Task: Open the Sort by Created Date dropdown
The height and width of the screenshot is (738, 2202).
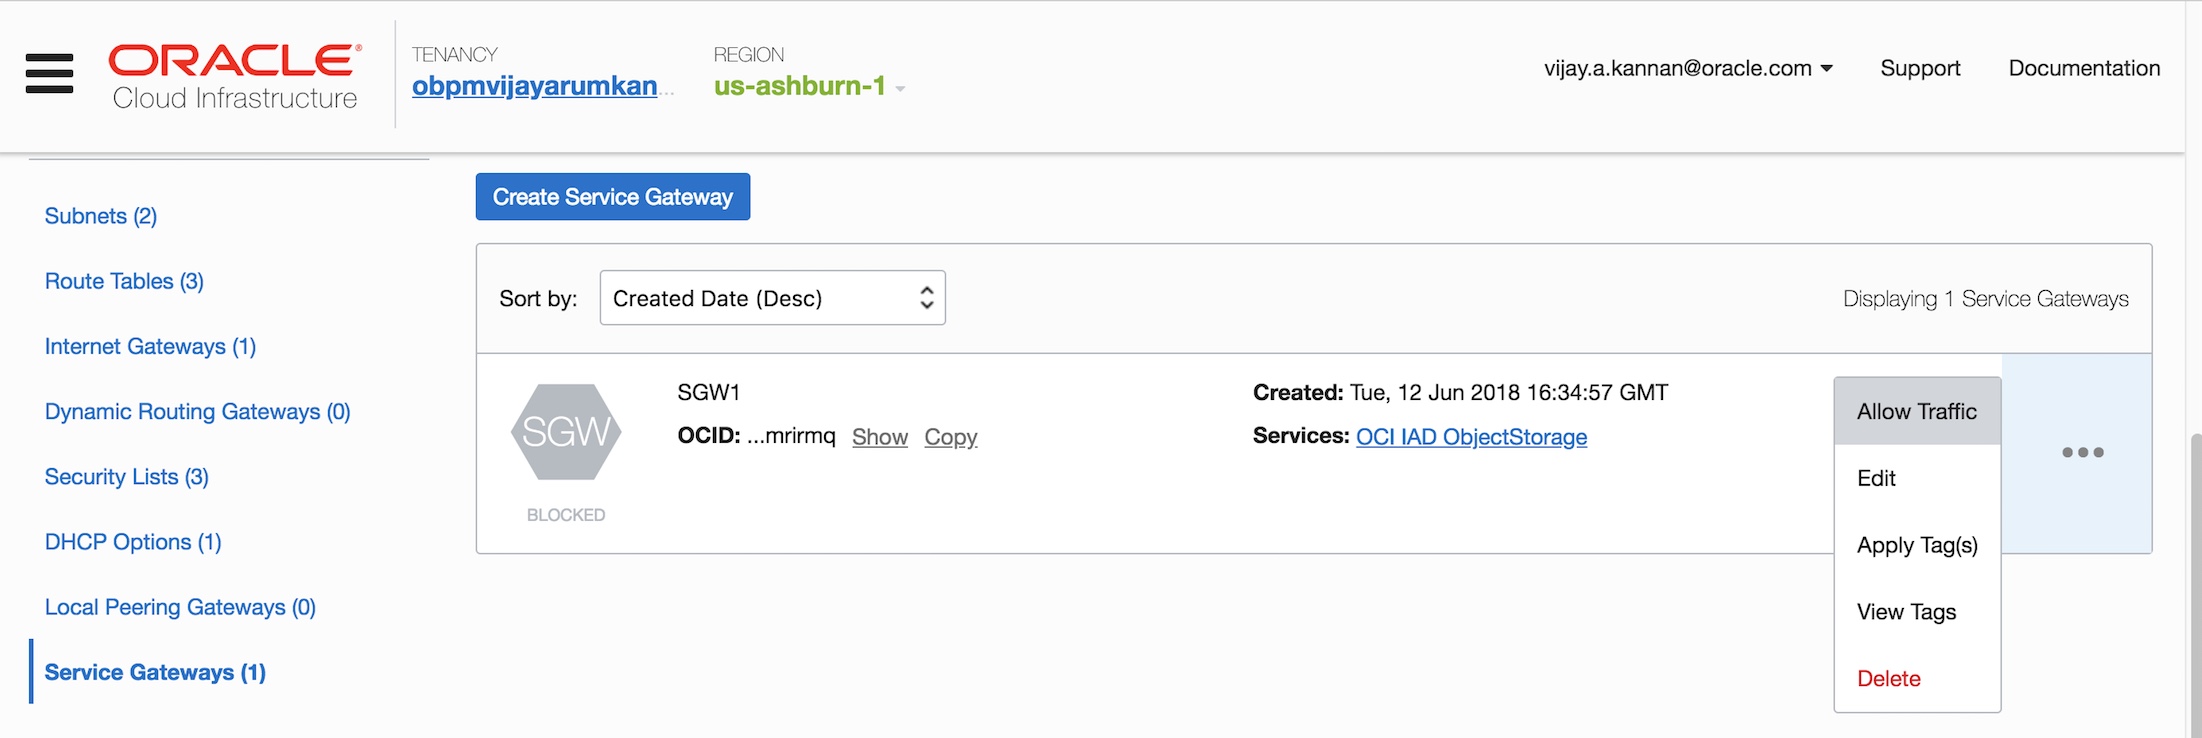Action: [x=772, y=298]
